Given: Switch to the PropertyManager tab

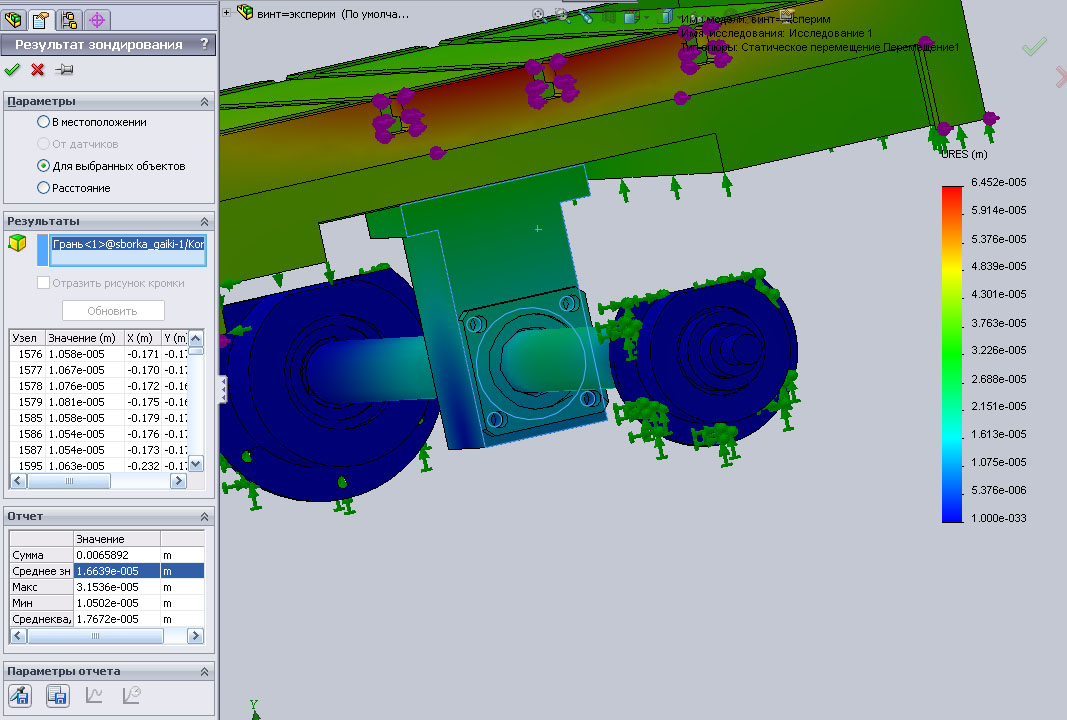Looking at the screenshot, I should coord(41,20).
